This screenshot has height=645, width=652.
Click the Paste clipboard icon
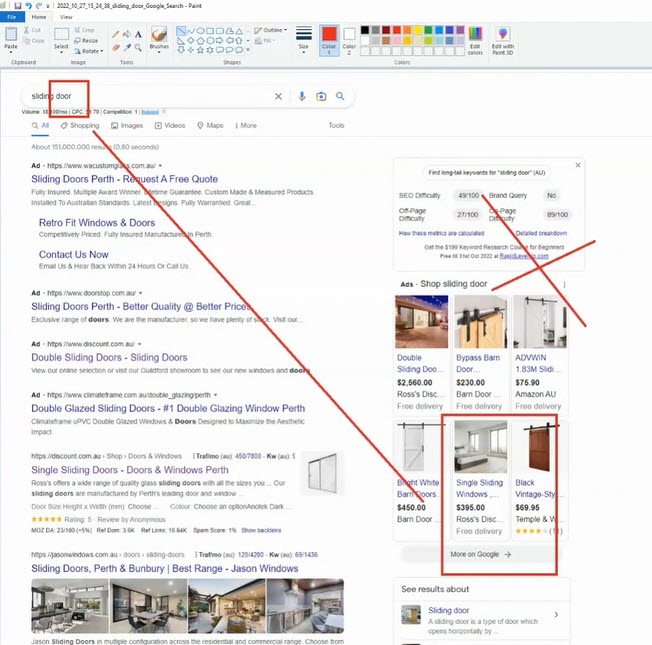pos(11,34)
